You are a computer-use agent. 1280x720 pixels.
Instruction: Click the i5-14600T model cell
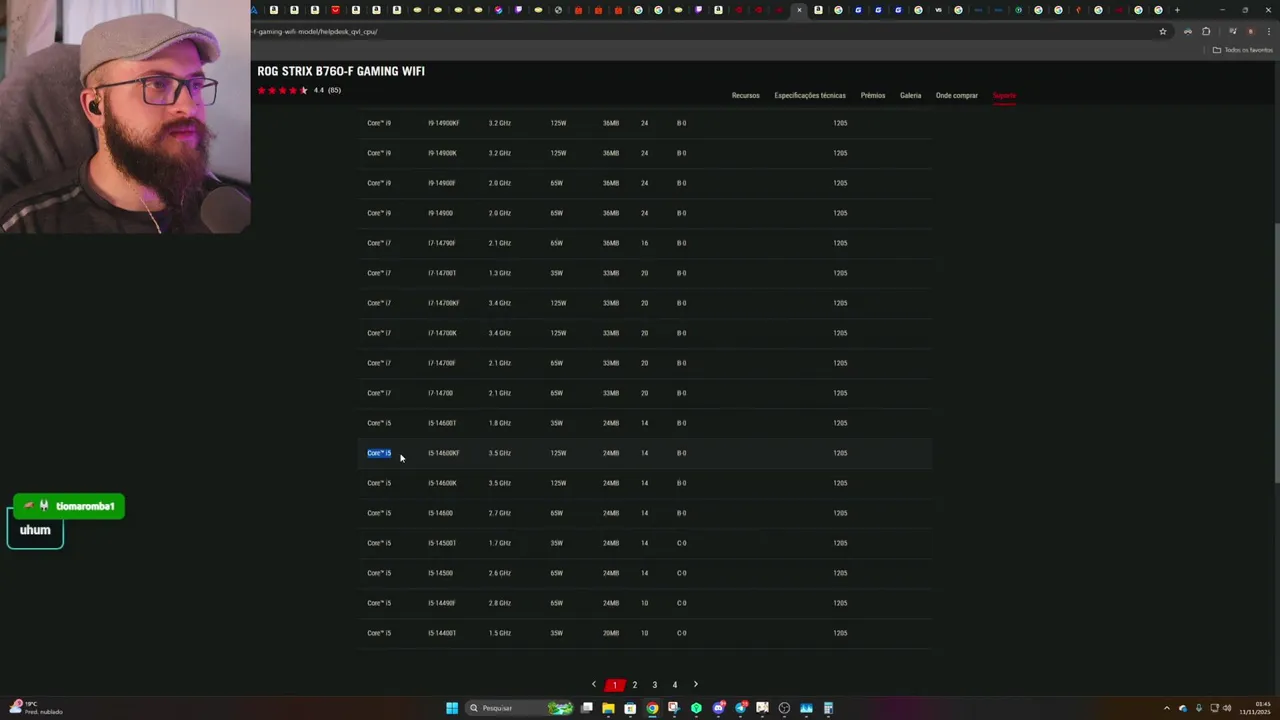click(442, 423)
